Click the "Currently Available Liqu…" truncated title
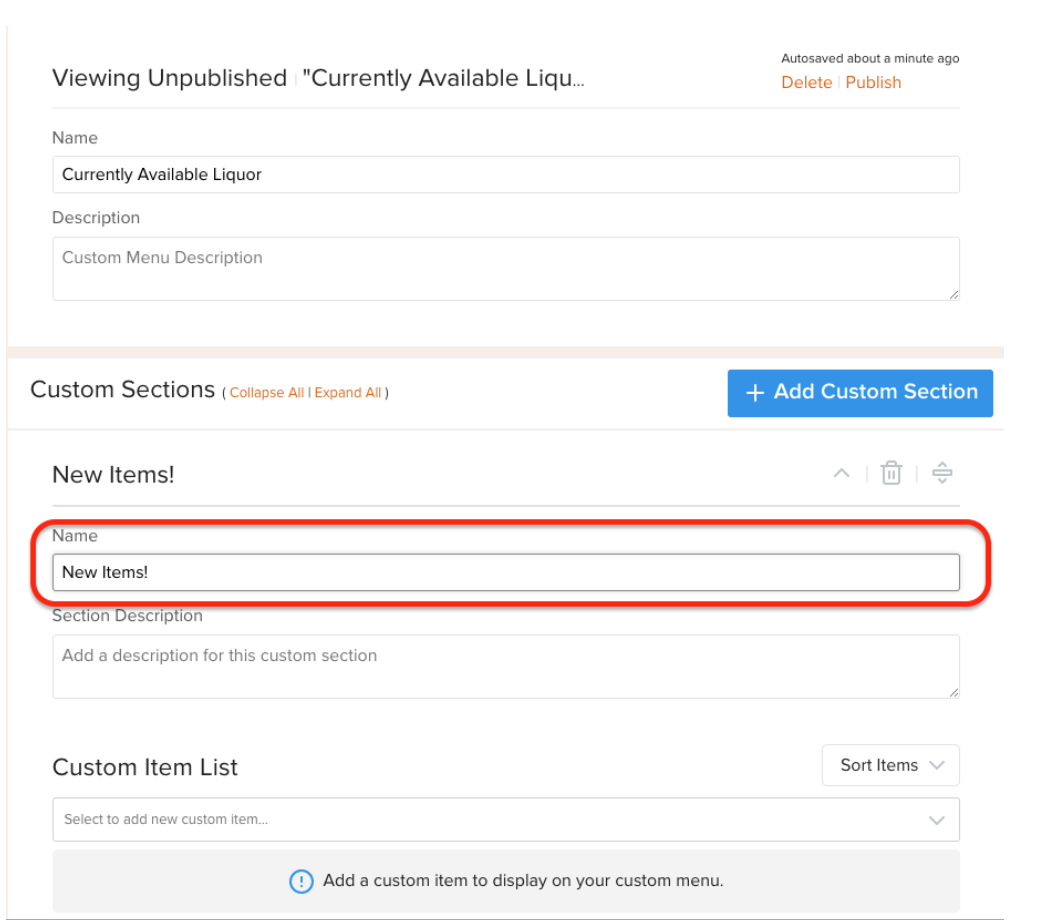This screenshot has height=922, width=1052. (443, 78)
